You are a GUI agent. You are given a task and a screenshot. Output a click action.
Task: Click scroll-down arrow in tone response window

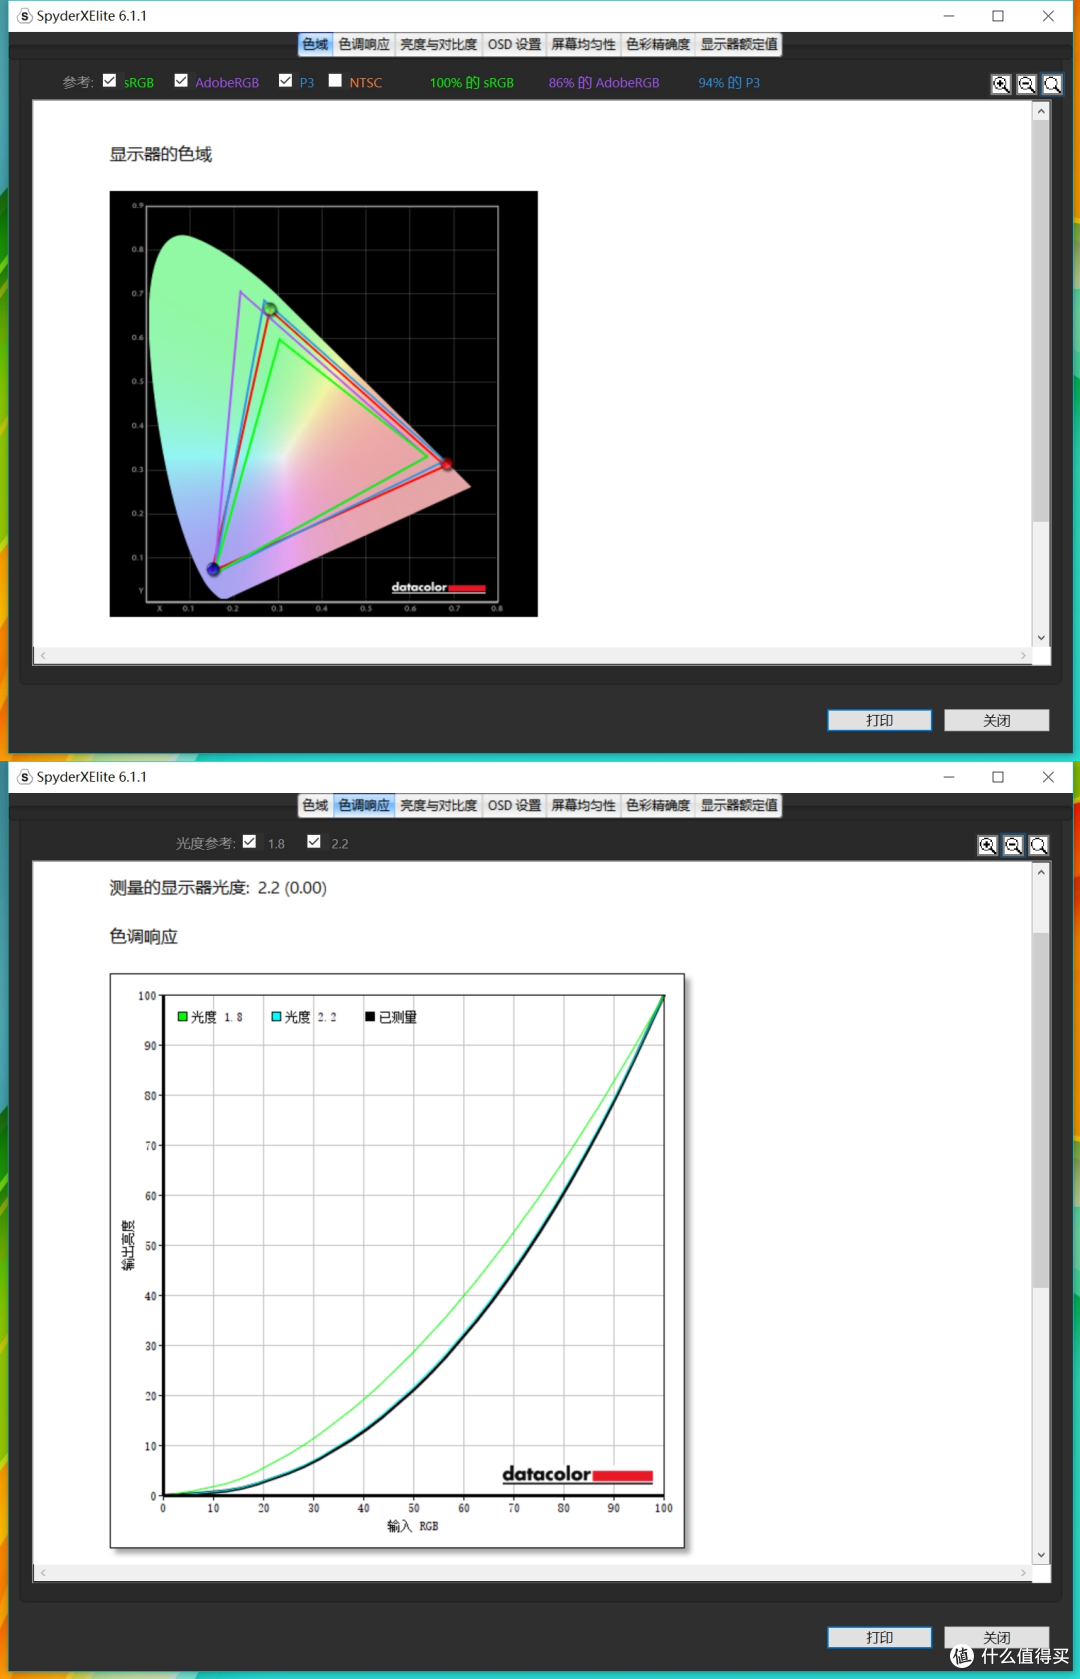click(1041, 1555)
